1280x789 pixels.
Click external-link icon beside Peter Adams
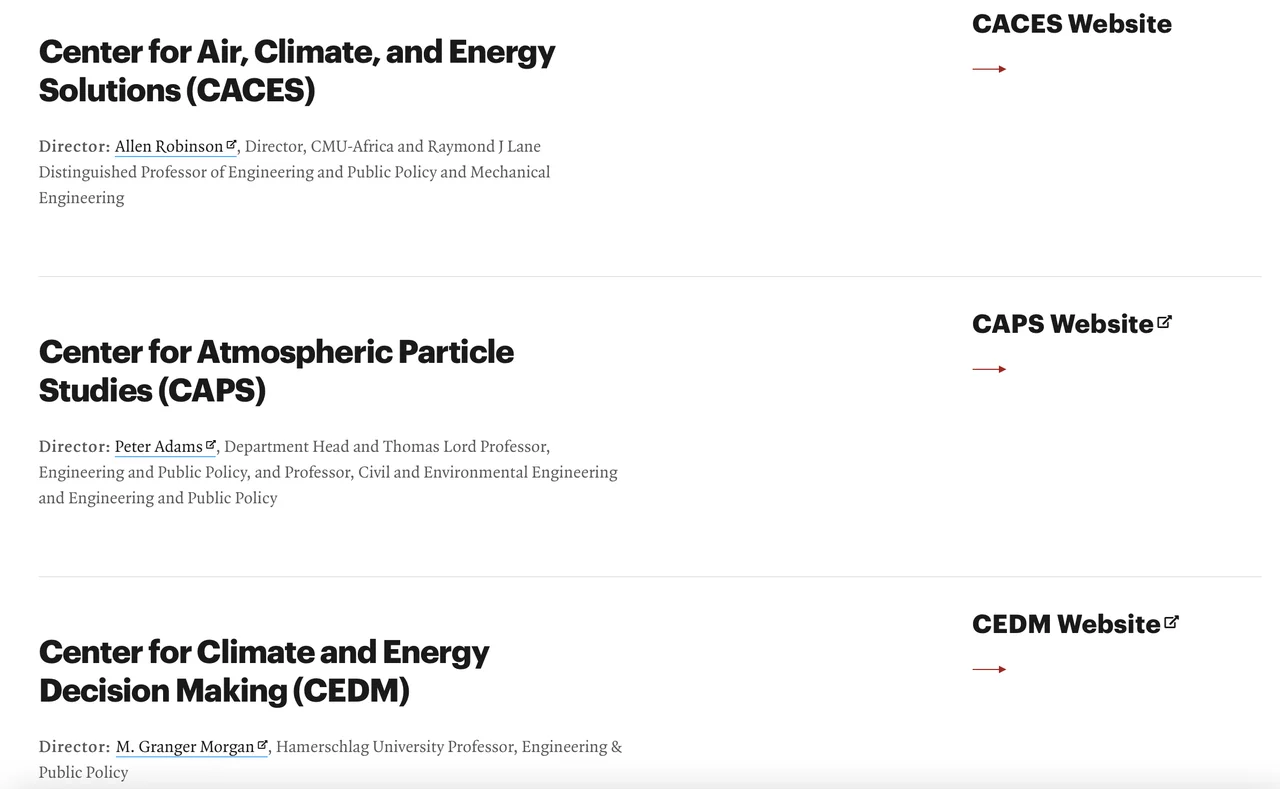[x=211, y=445]
